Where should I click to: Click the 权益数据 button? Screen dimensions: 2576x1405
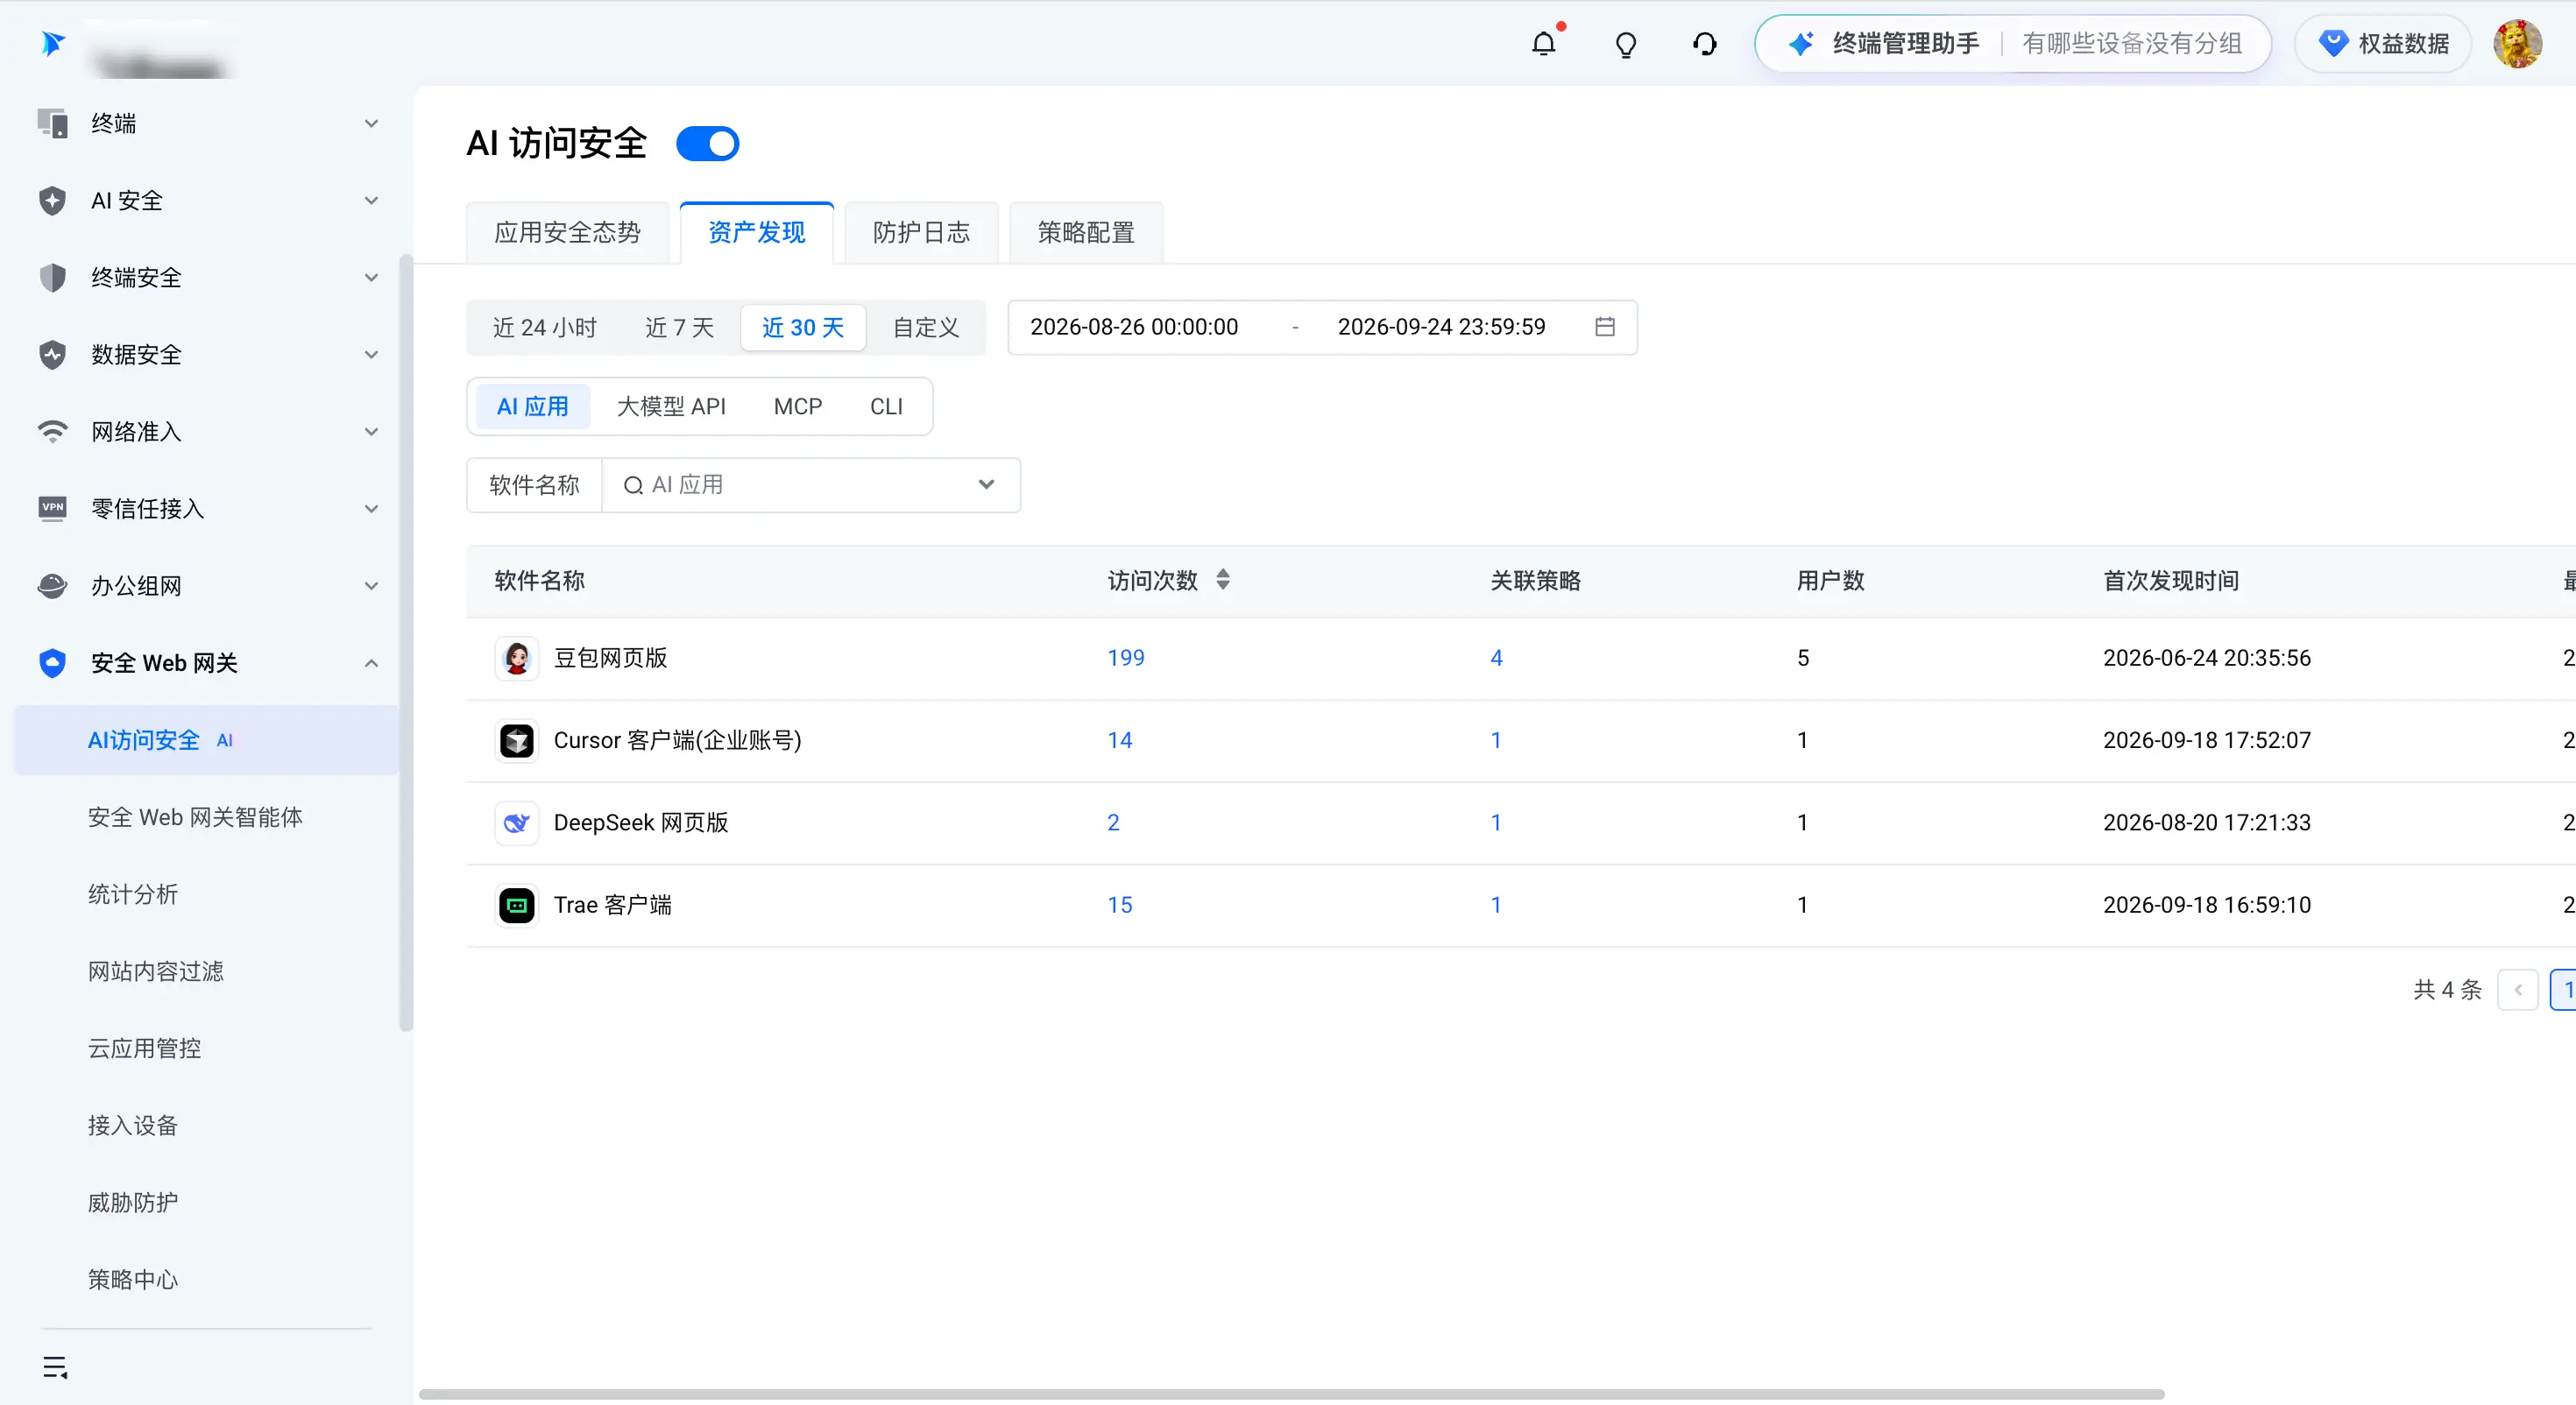[x=2383, y=44]
